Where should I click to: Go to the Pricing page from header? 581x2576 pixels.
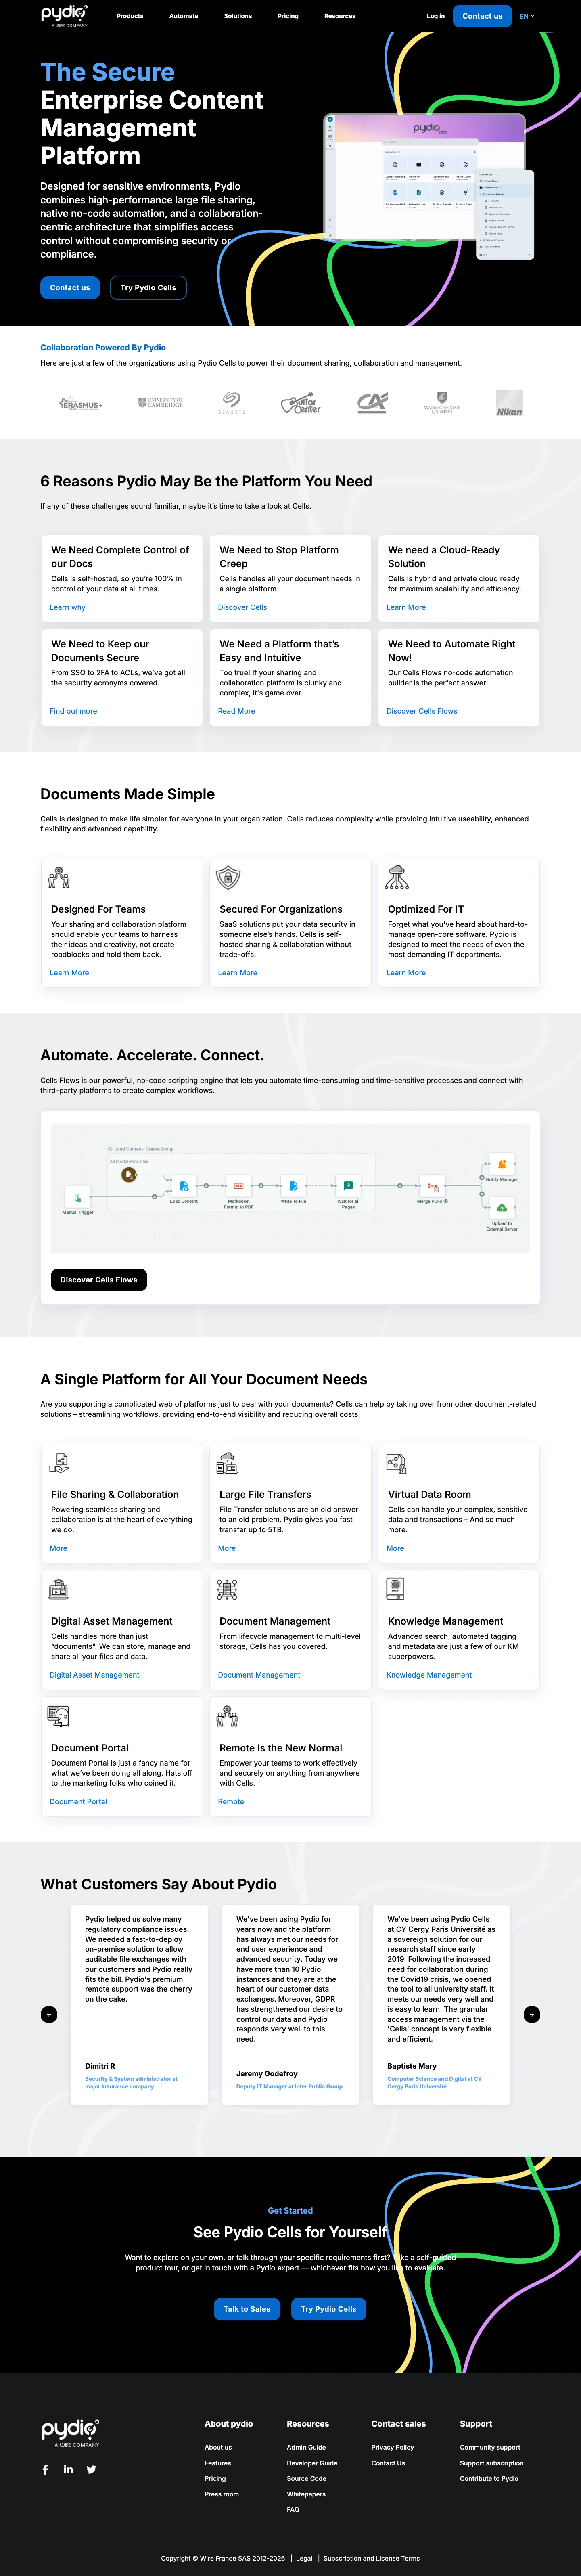(288, 16)
